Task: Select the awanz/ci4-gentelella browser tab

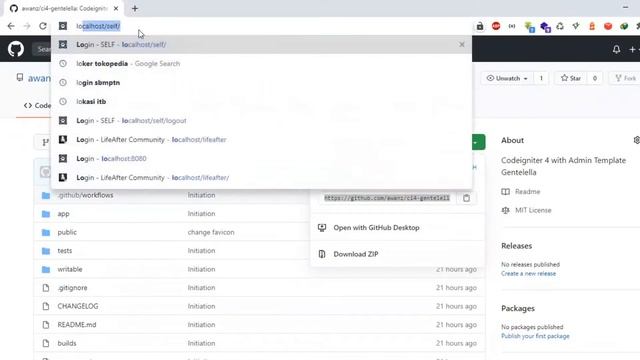Action: [x=64, y=8]
